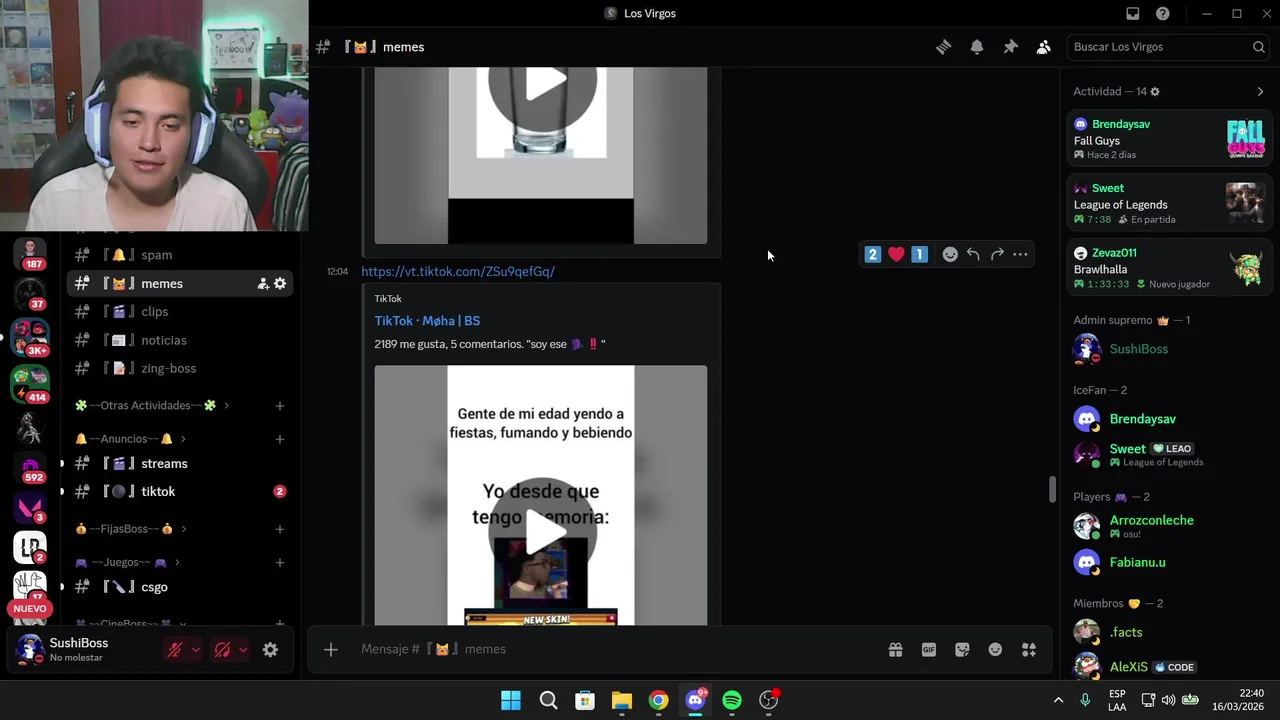Open microphone input options dropdown
This screenshot has width=1280, height=720.
pyautogui.click(x=196, y=650)
